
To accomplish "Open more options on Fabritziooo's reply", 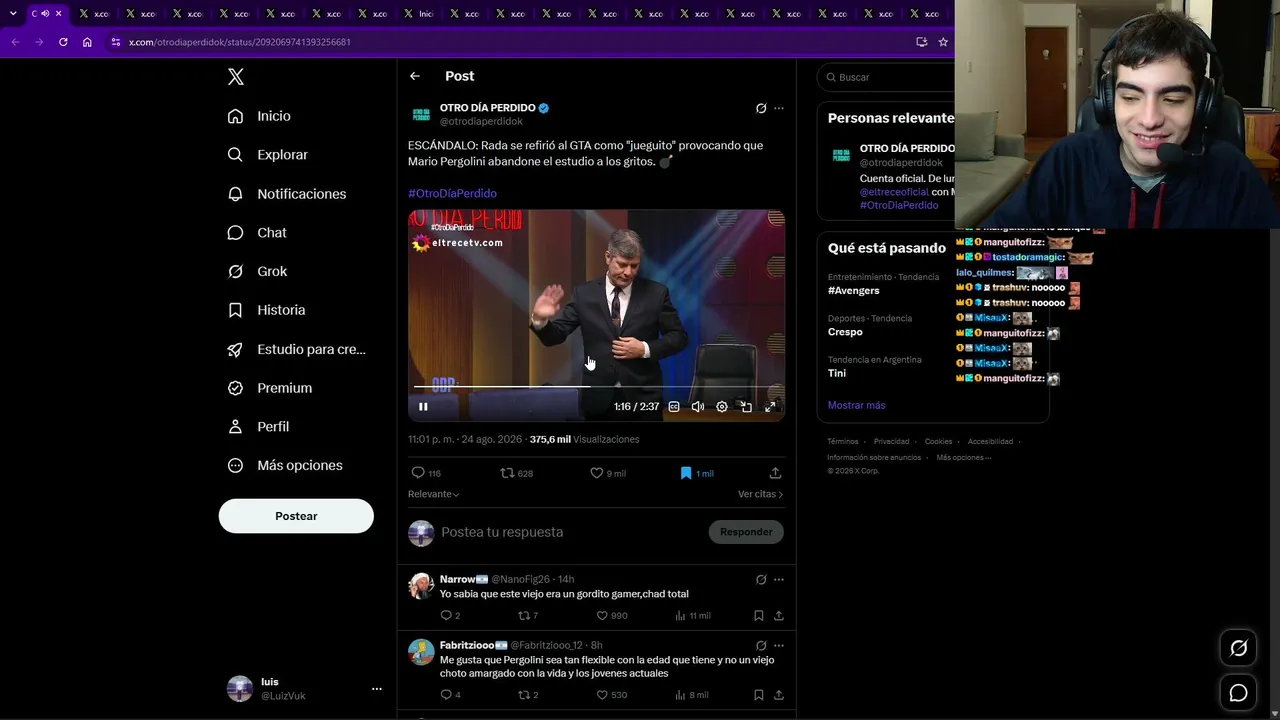I will [x=779, y=645].
